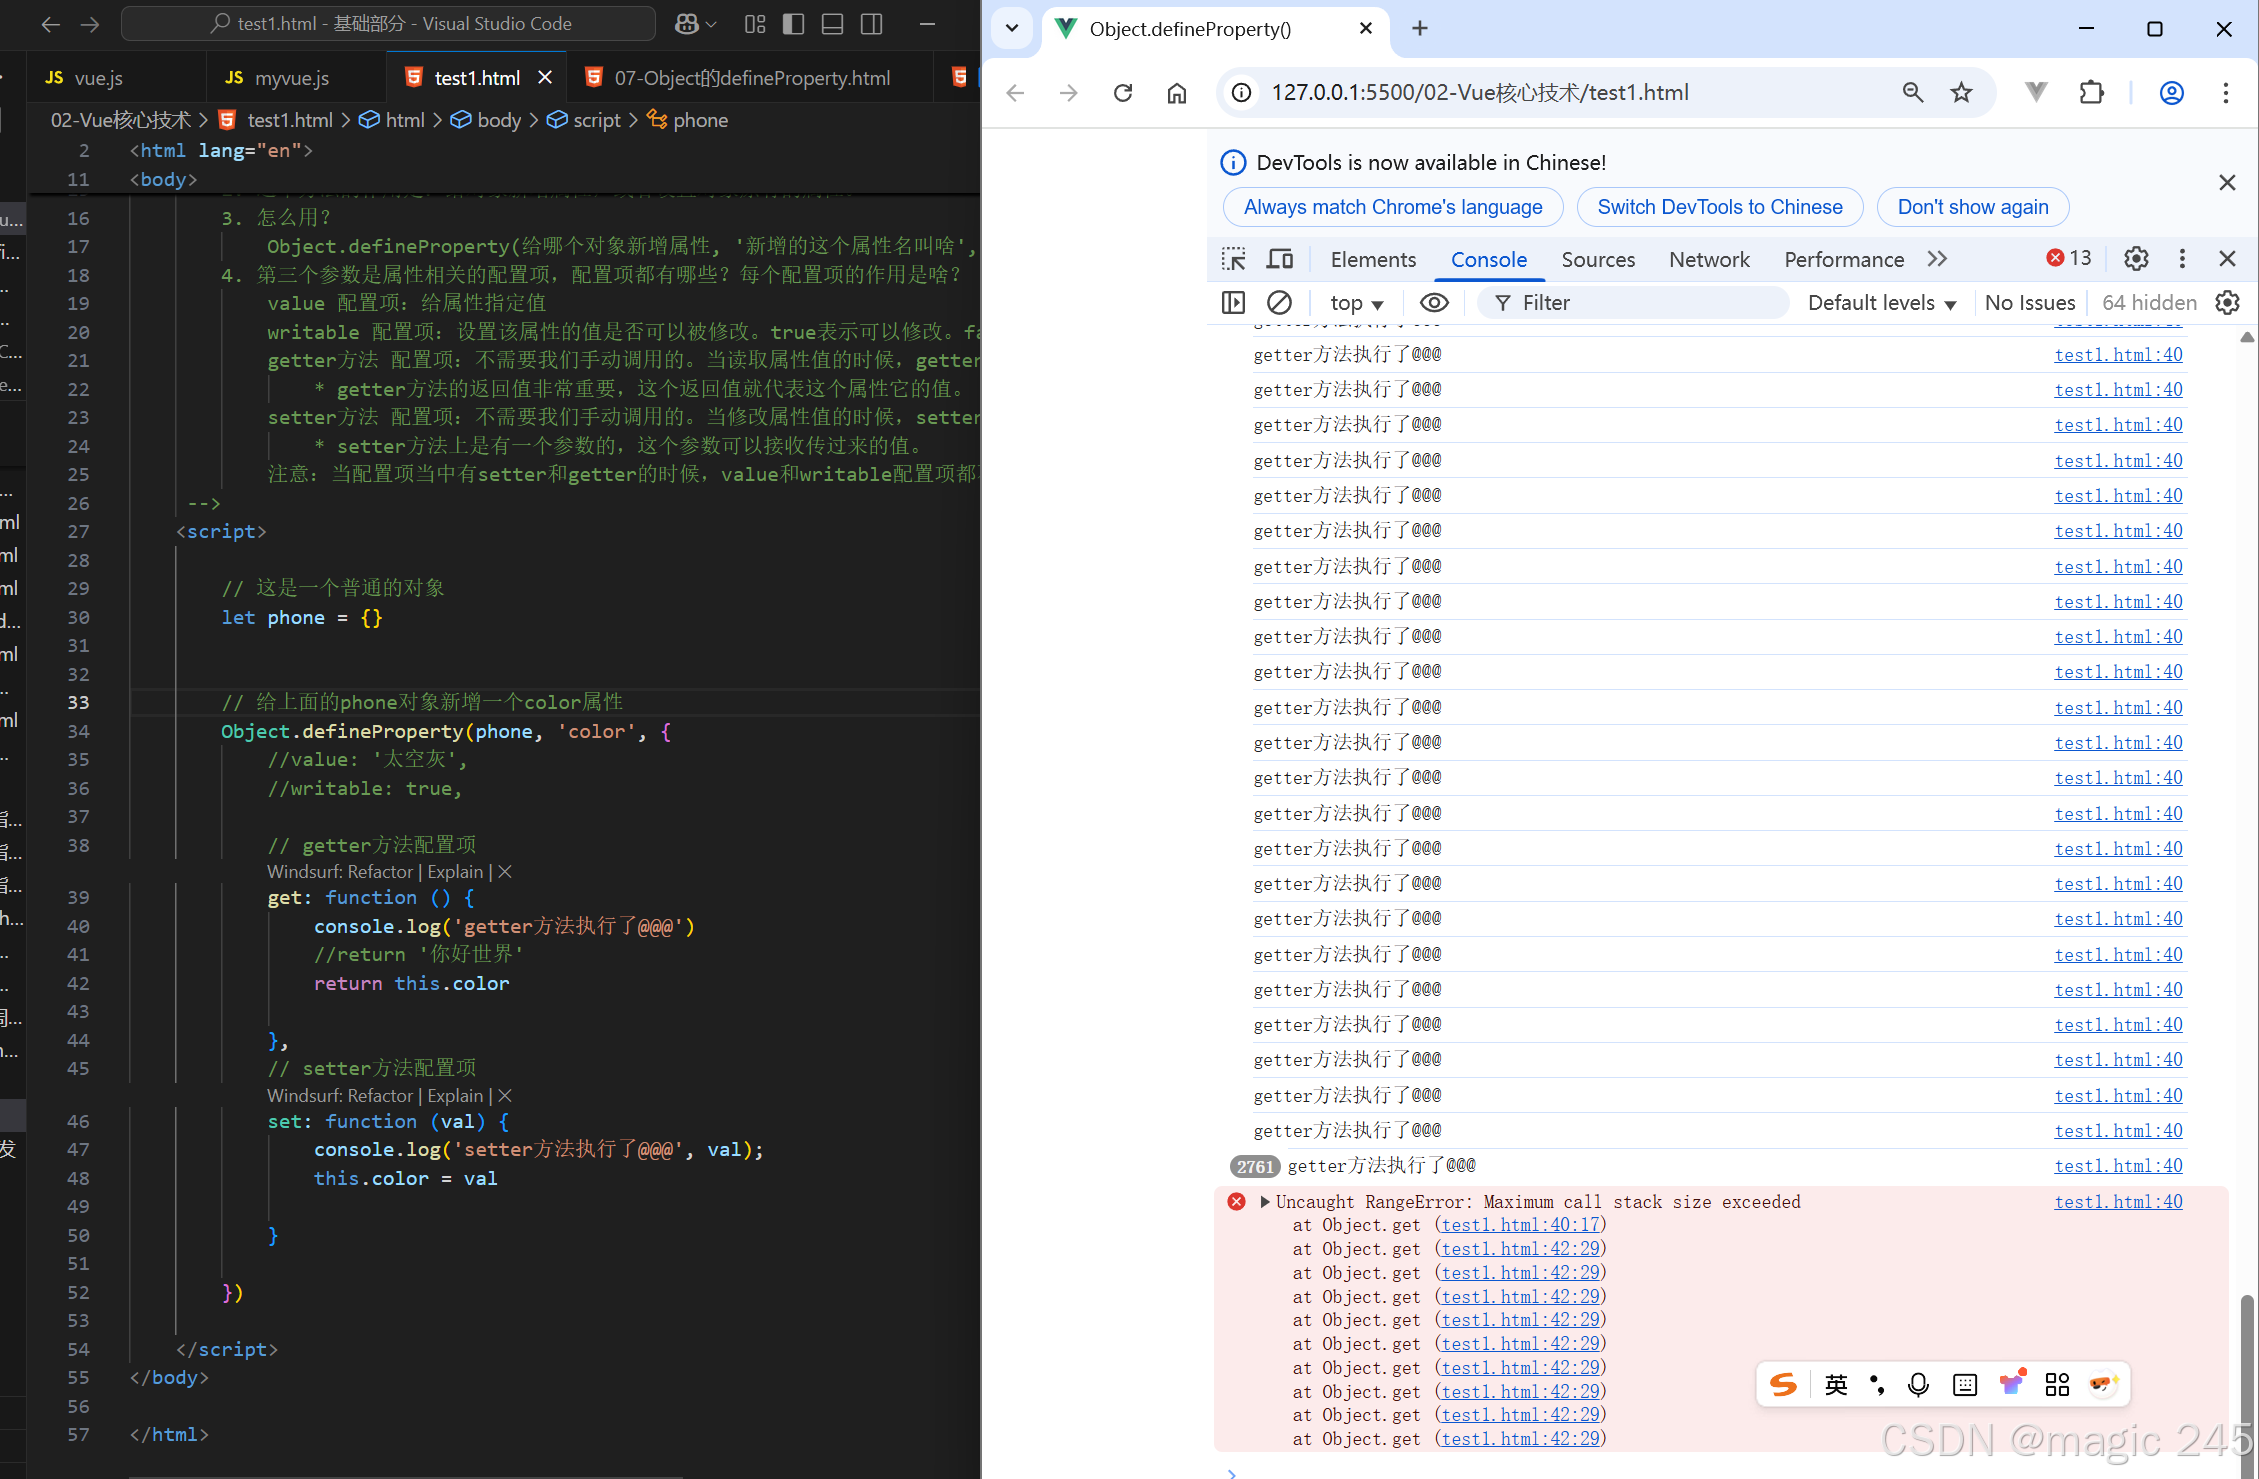Clear the console with the clear icon
Image resolution: width=2259 pixels, height=1479 pixels.
coord(1279,303)
